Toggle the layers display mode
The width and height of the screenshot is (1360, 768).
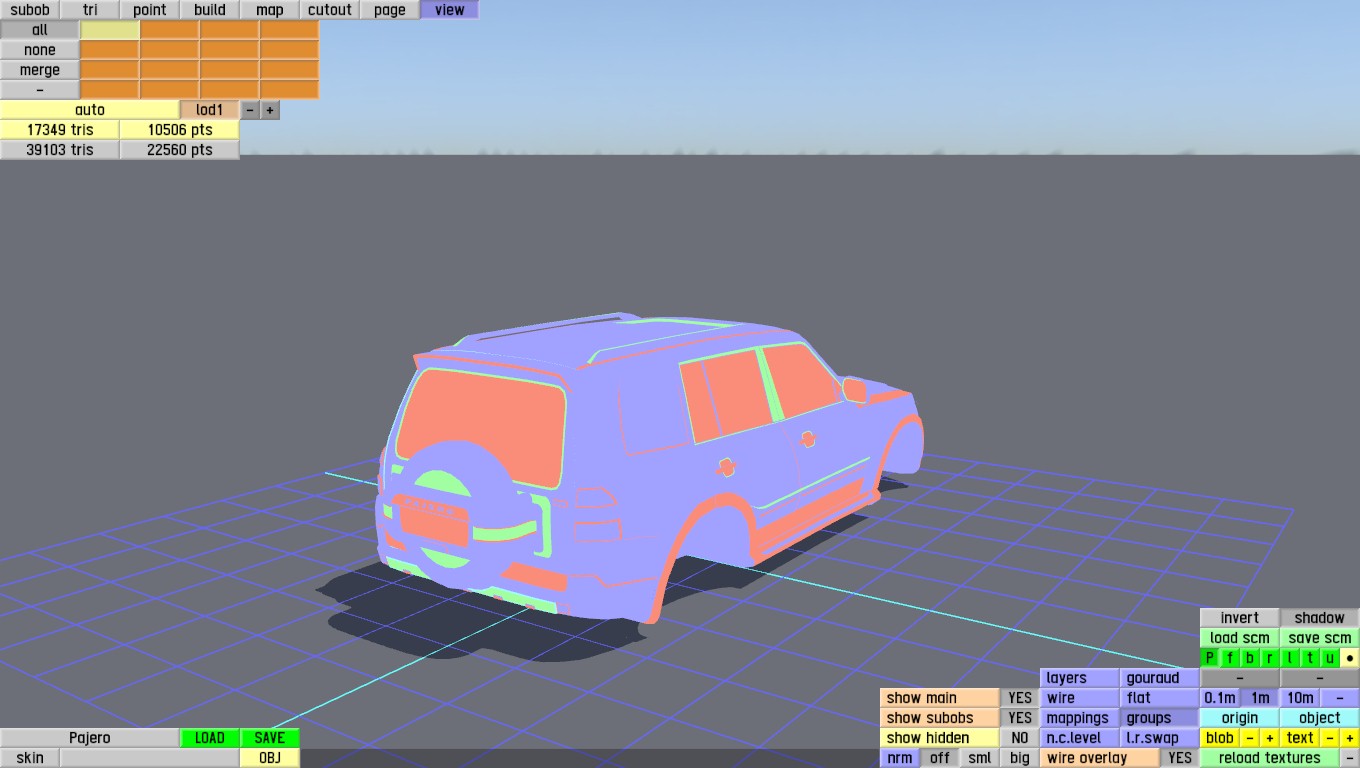click(1080, 678)
